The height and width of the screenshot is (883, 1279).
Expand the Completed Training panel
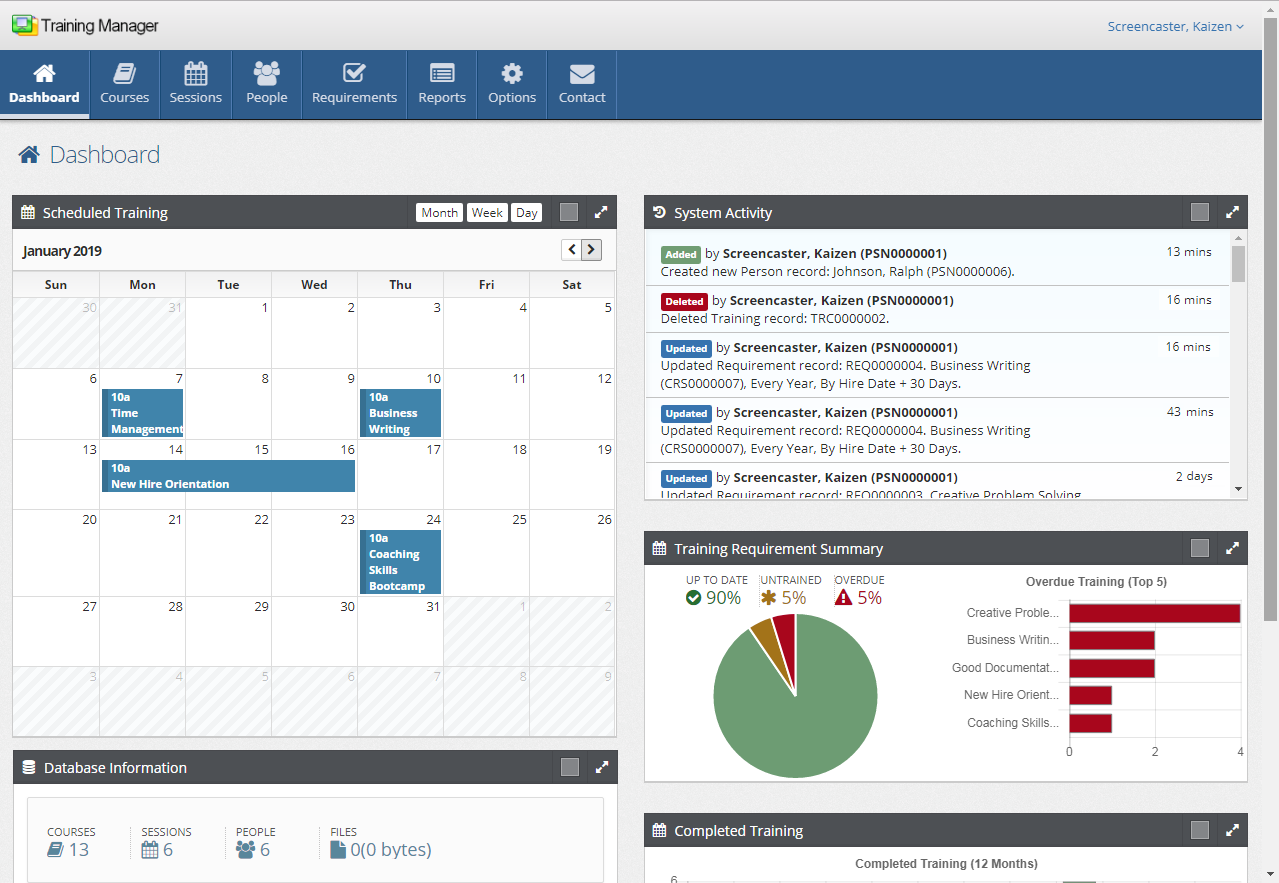tap(1232, 830)
